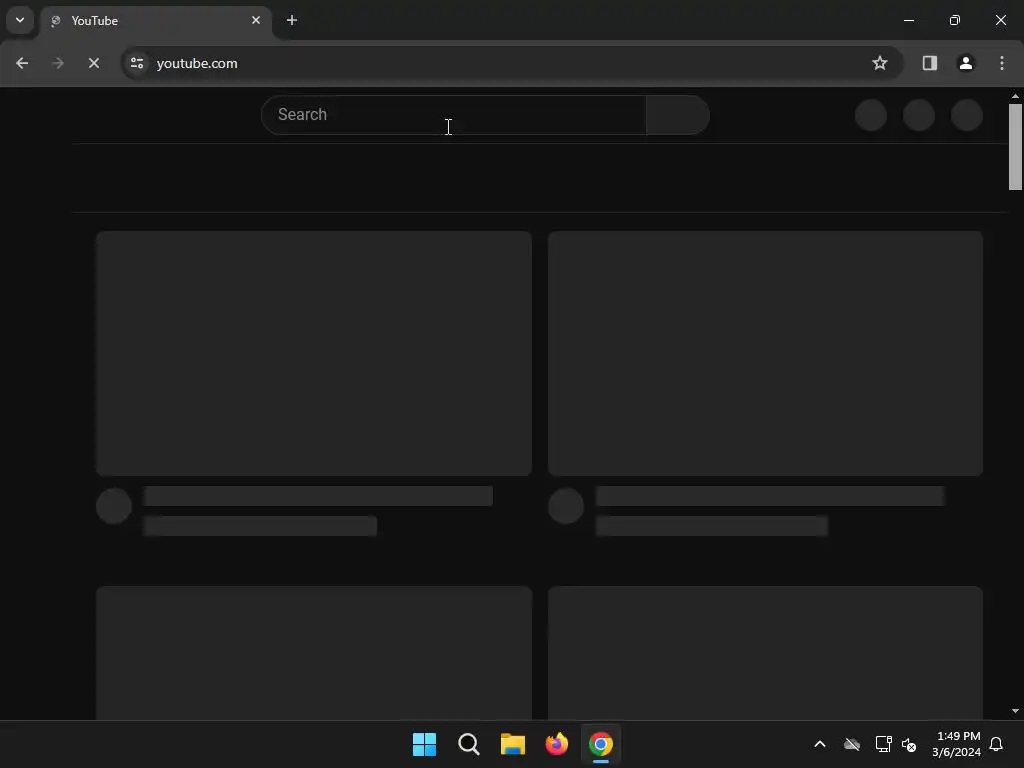
Task: Focus the YouTube Search field
Action: pos(454,115)
